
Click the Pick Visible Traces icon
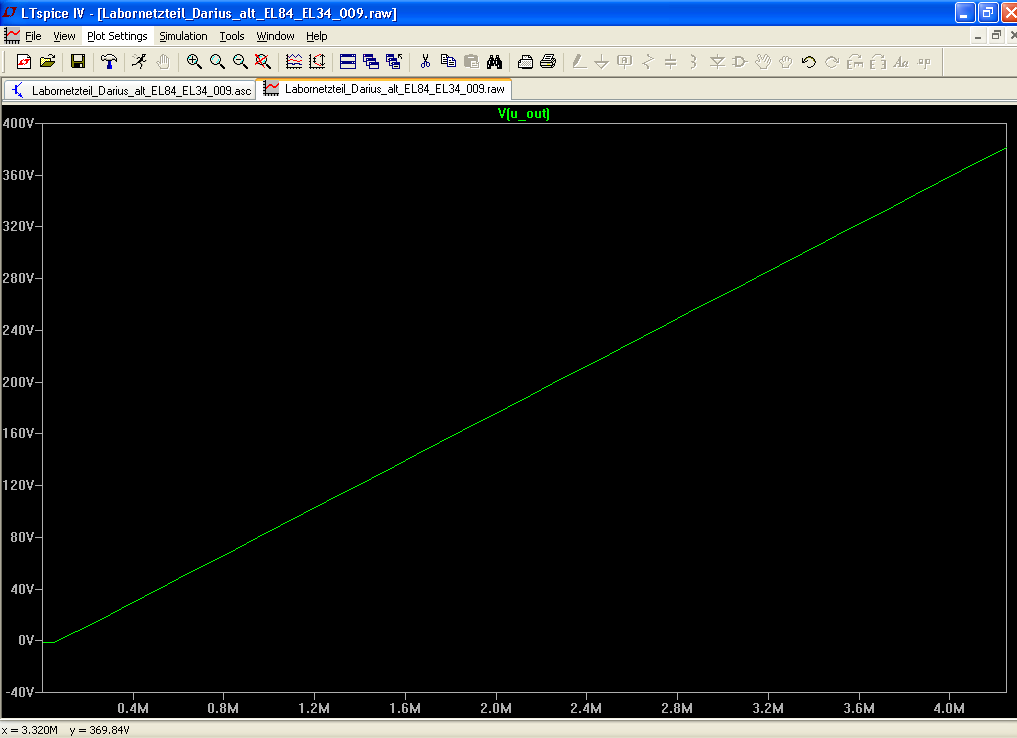294,62
